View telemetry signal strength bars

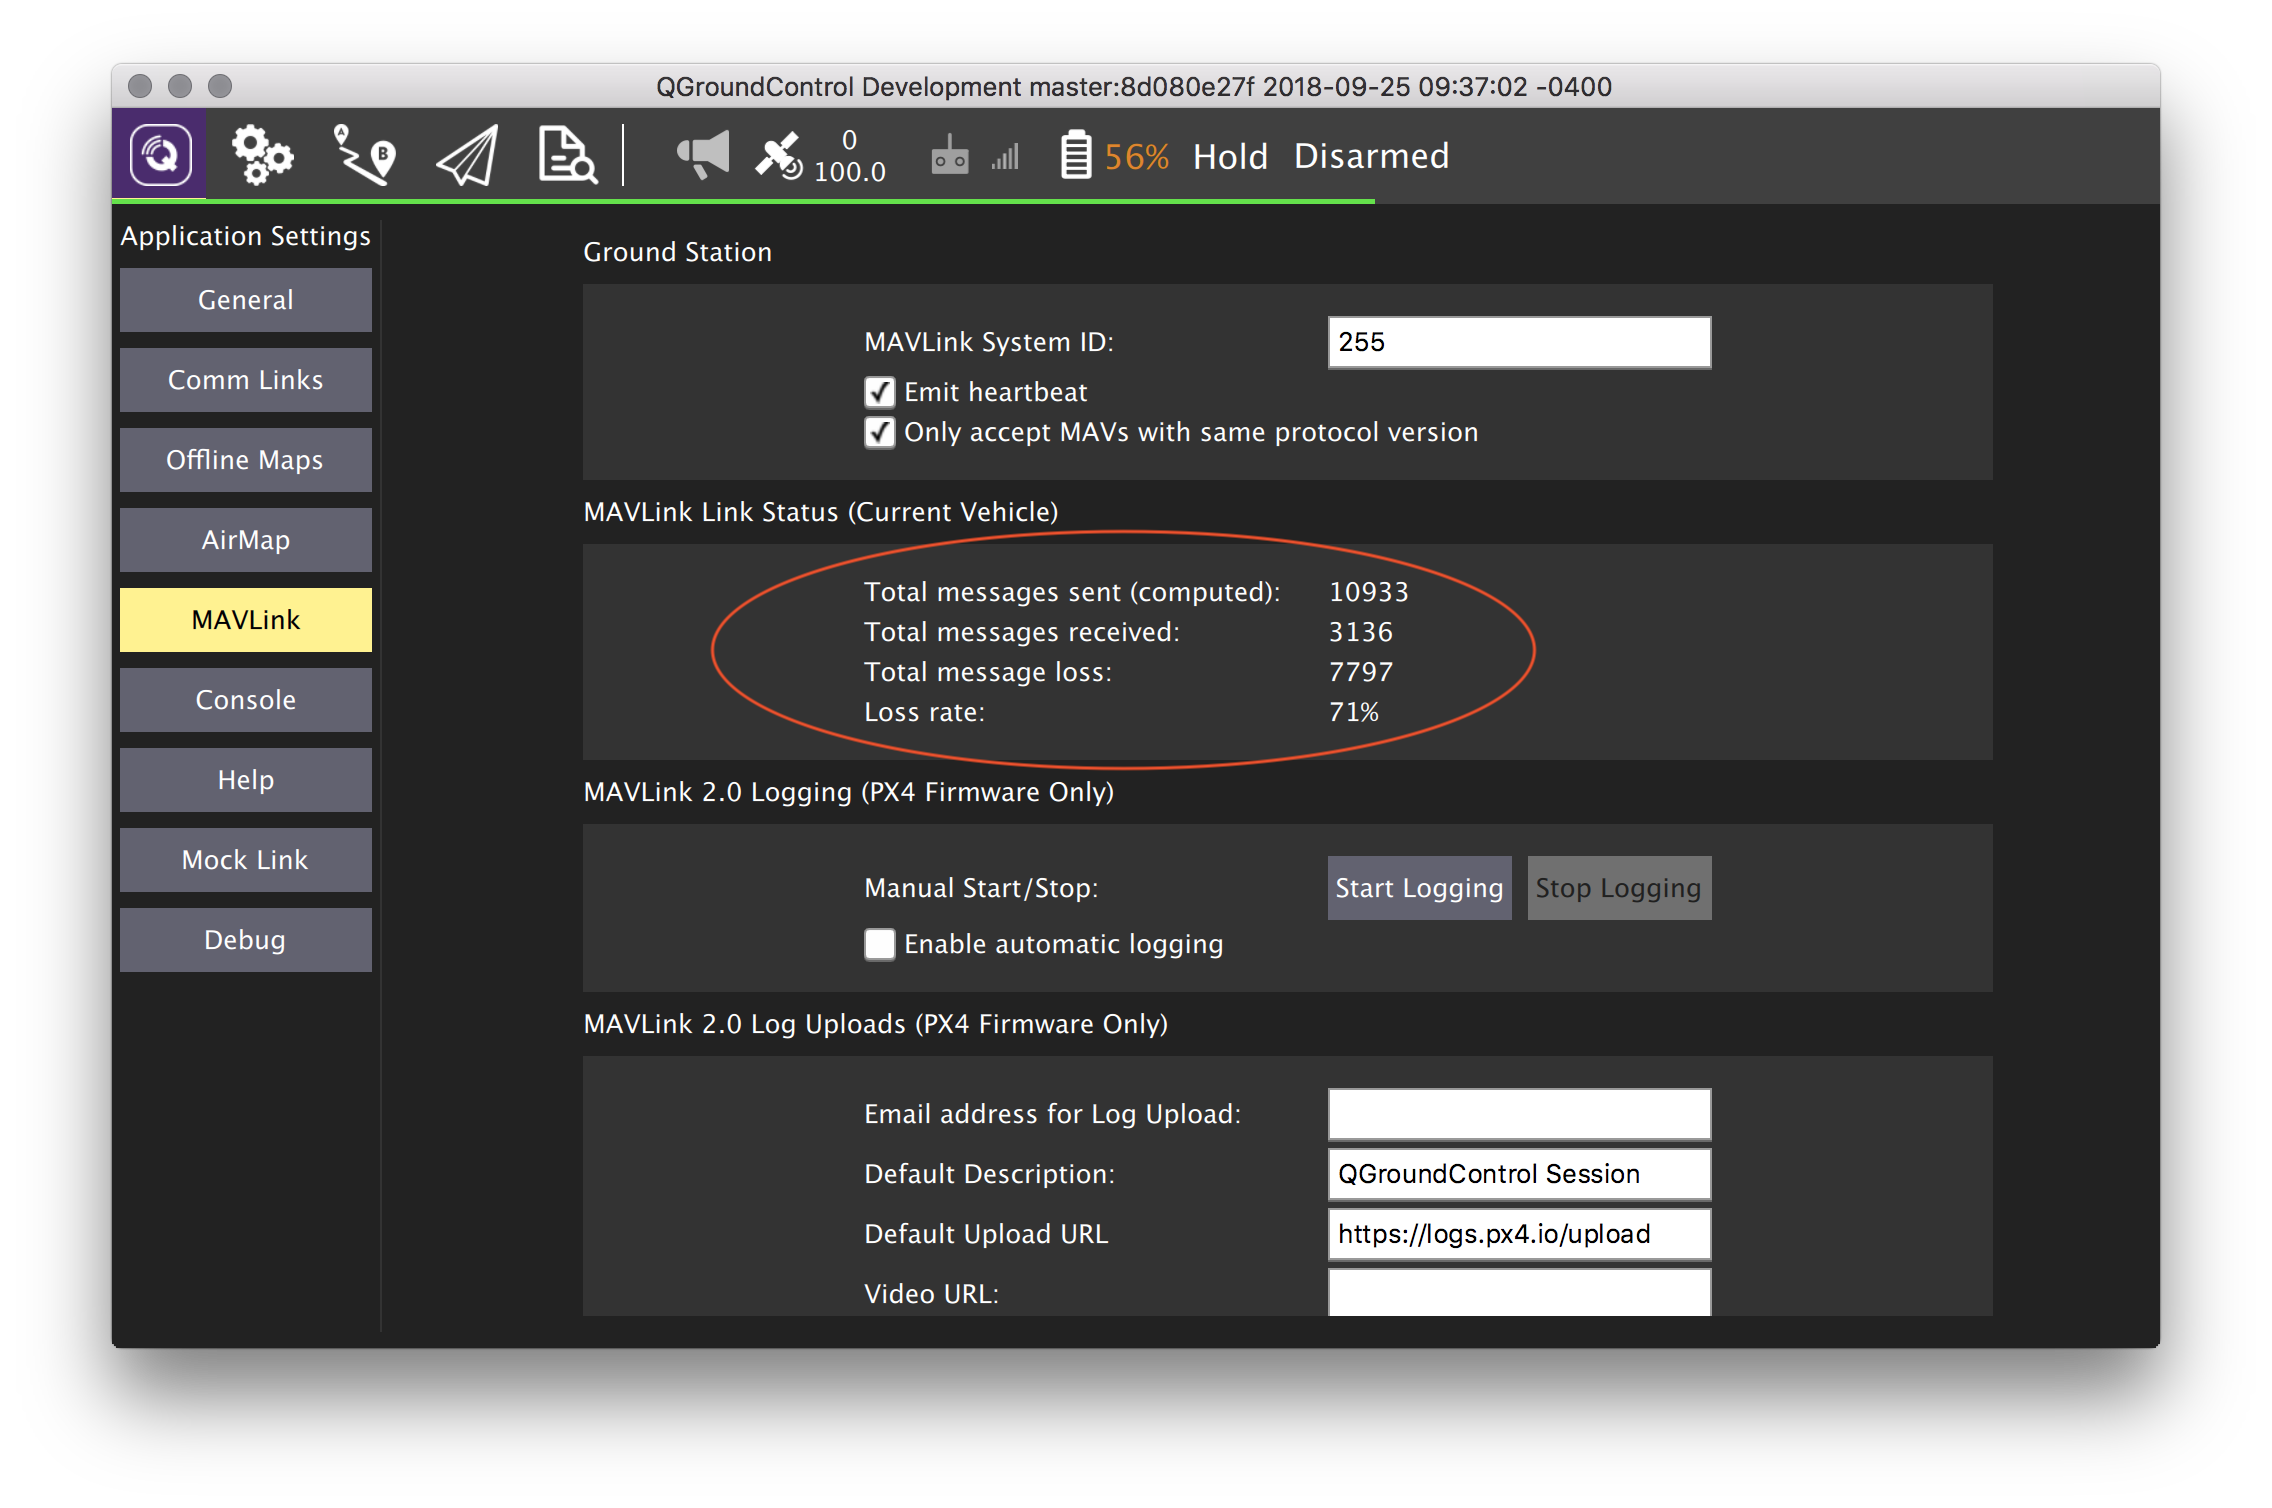click(x=1004, y=155)
